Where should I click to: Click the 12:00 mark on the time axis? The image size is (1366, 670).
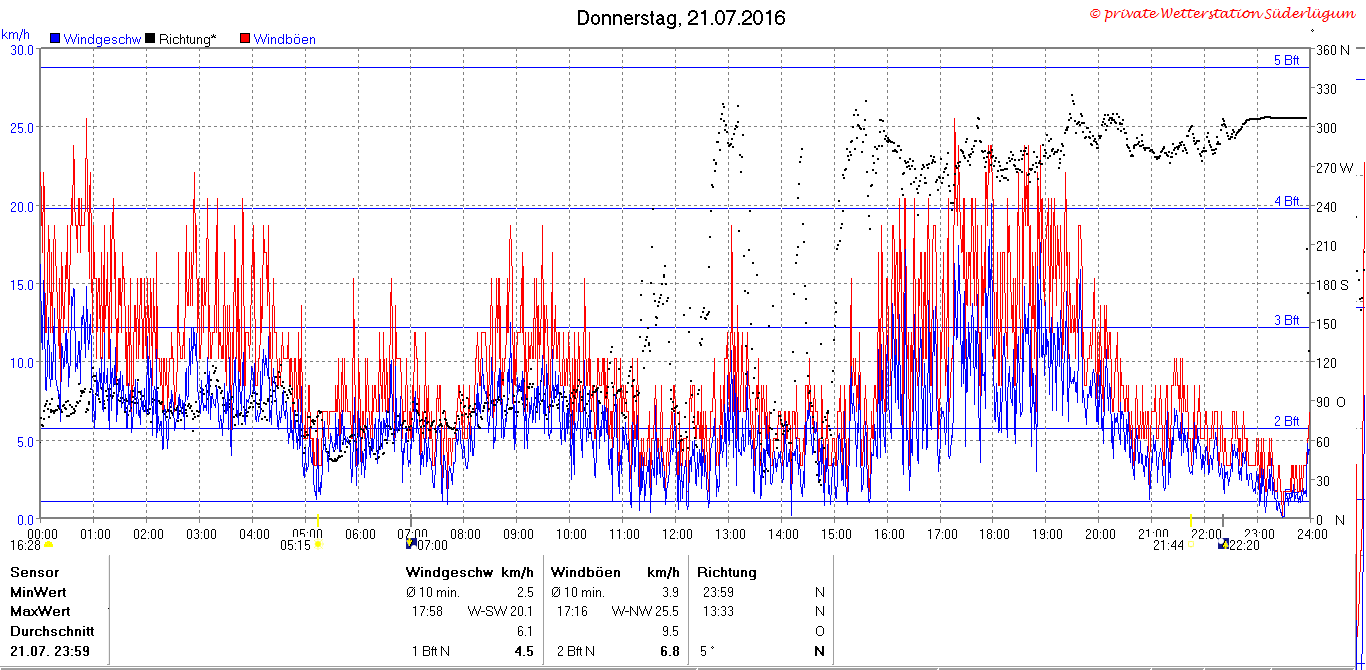676,533
